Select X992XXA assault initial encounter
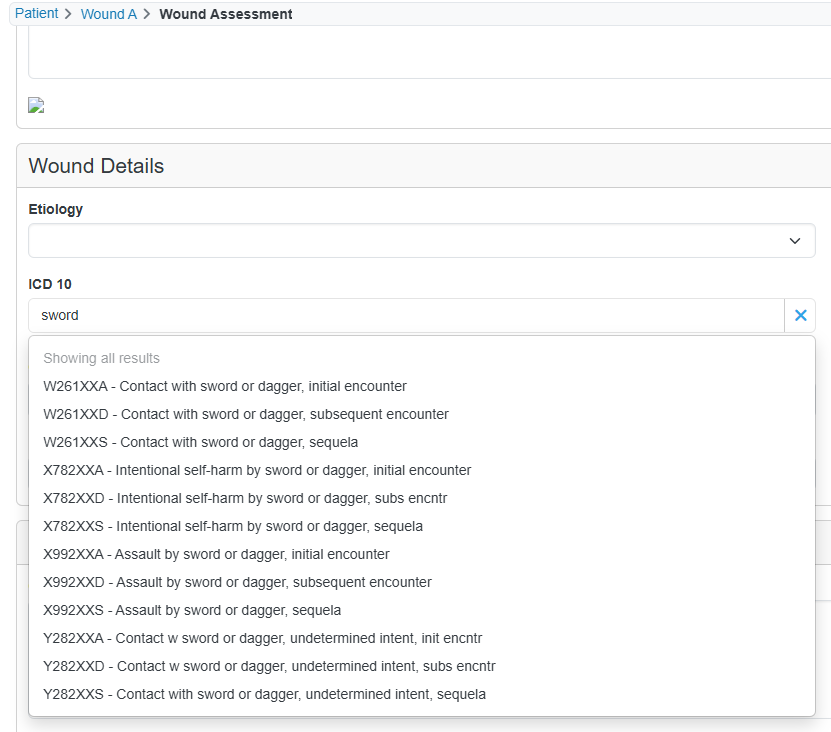This screenshot has height=732, width=831. 421,554
